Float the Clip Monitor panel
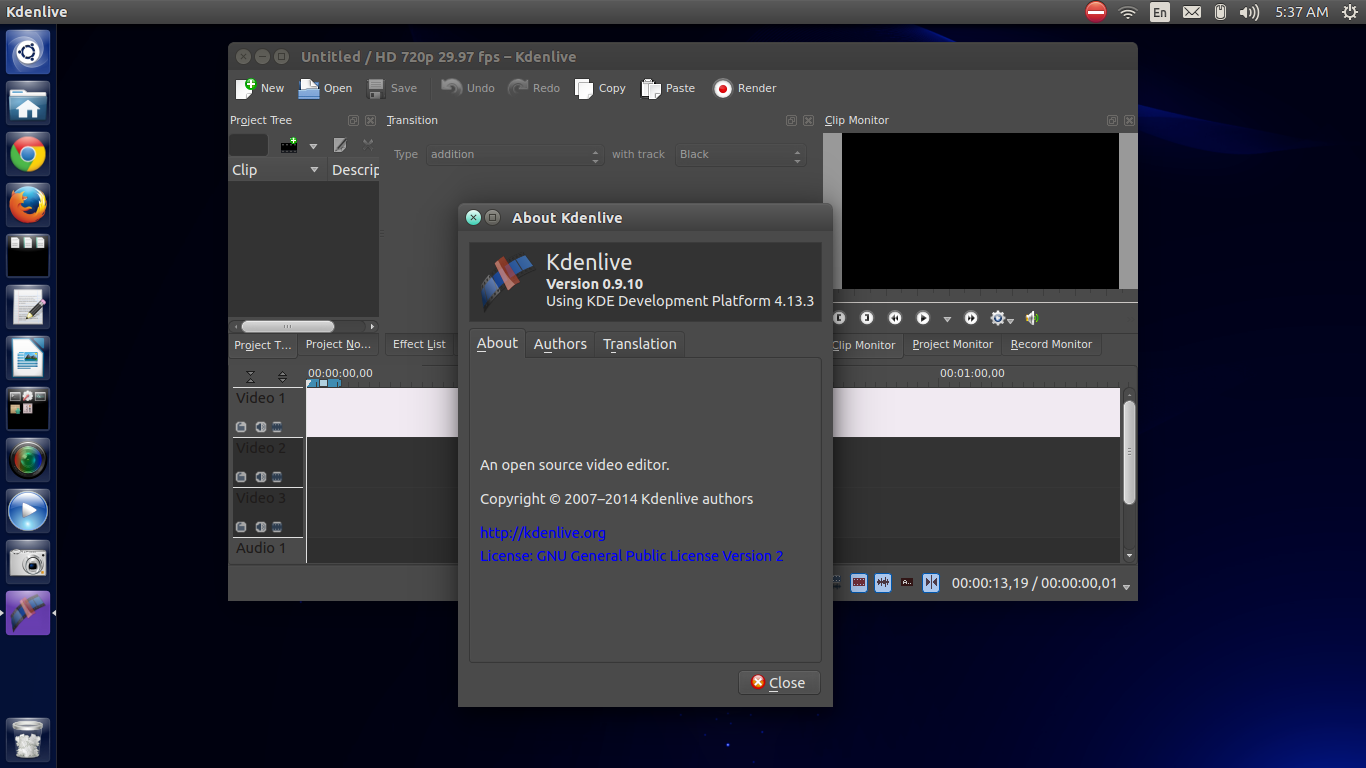 pyautogui.click(x=1112, y=120)
